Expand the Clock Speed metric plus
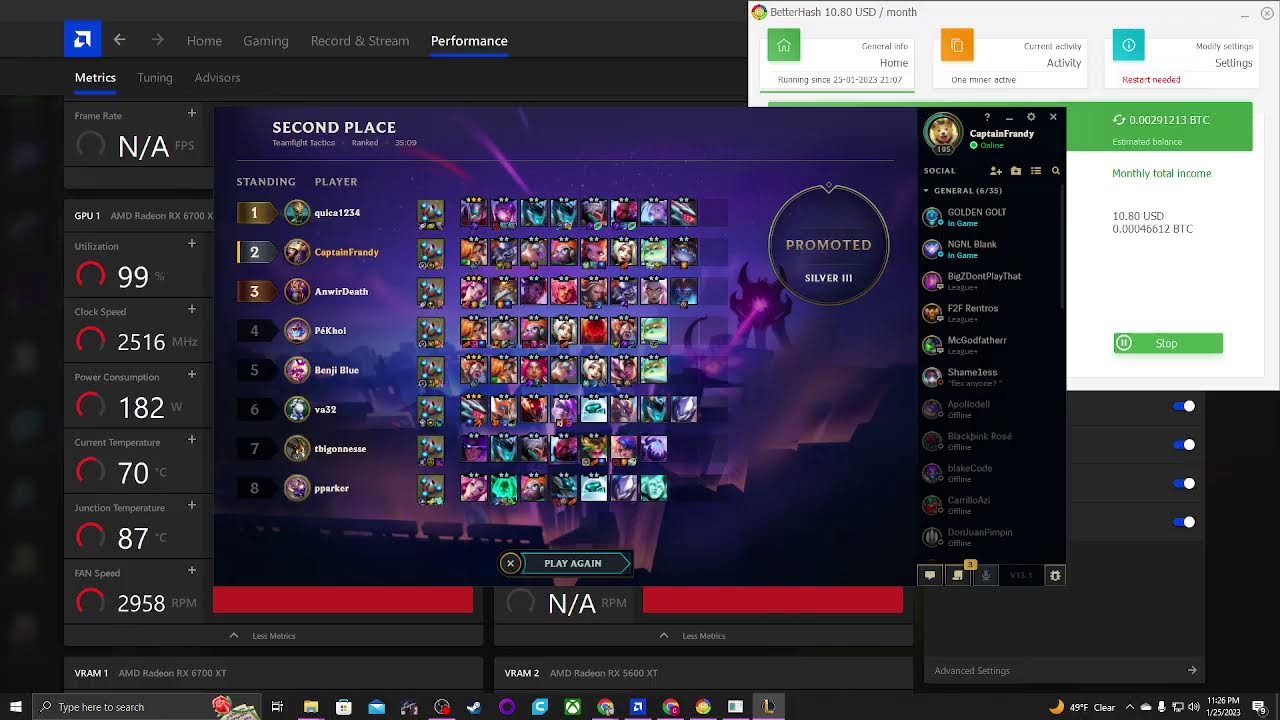Screen dimensions: 1280x720 click(x=192, y=310)
